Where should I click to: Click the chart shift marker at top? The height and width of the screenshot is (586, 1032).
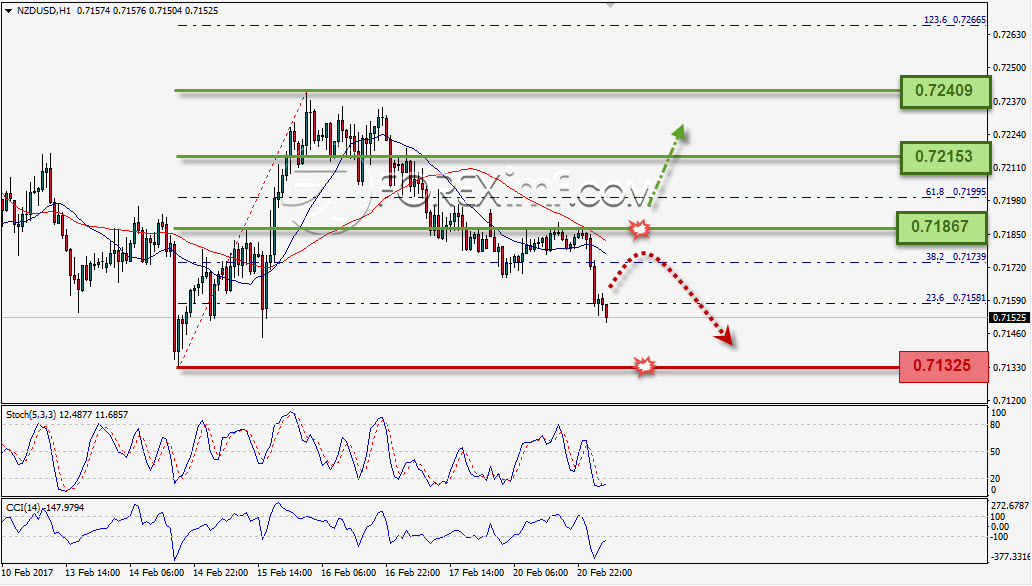610,4
